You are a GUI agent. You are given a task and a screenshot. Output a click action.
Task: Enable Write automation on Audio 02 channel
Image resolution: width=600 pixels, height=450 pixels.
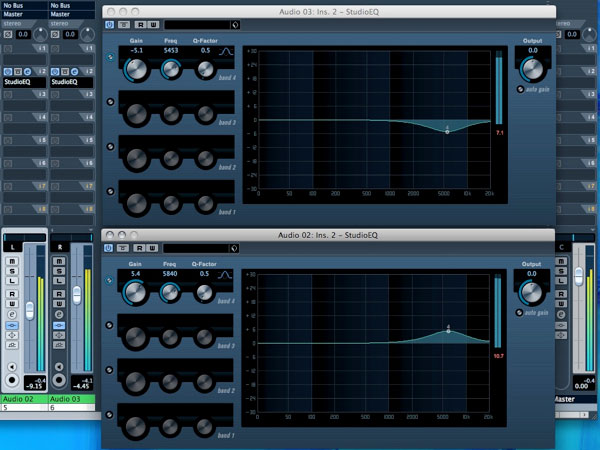pyautogui.click(x=12, y=304)
